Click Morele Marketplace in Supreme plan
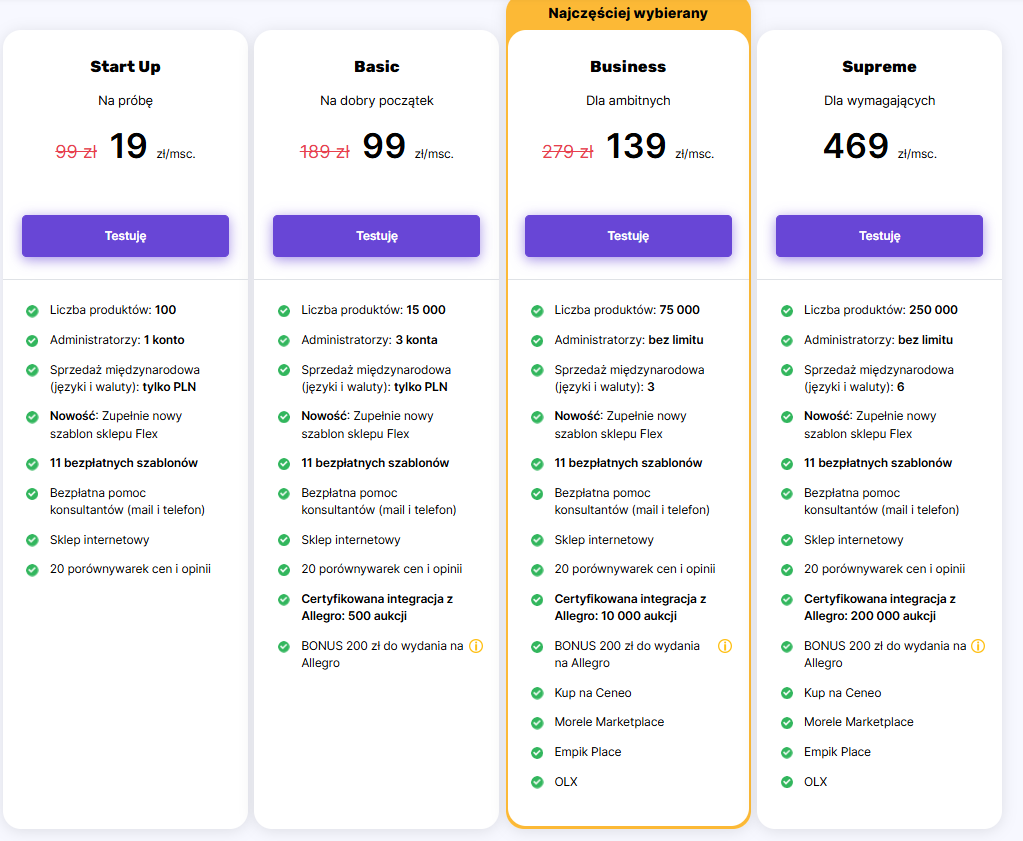Screen dimensions: 1023x841 click(858, 722)
